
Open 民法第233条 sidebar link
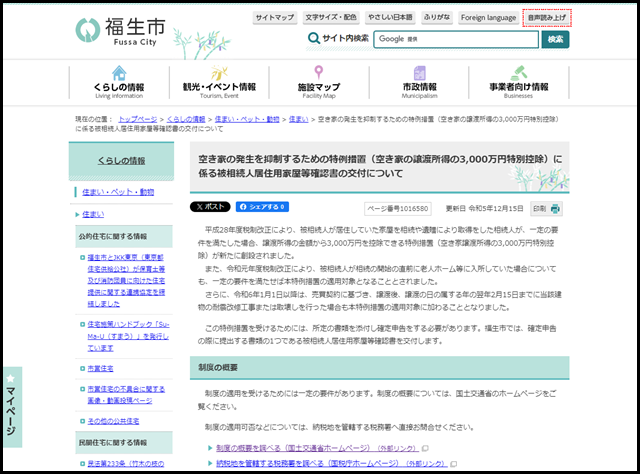tap(126, 464)
